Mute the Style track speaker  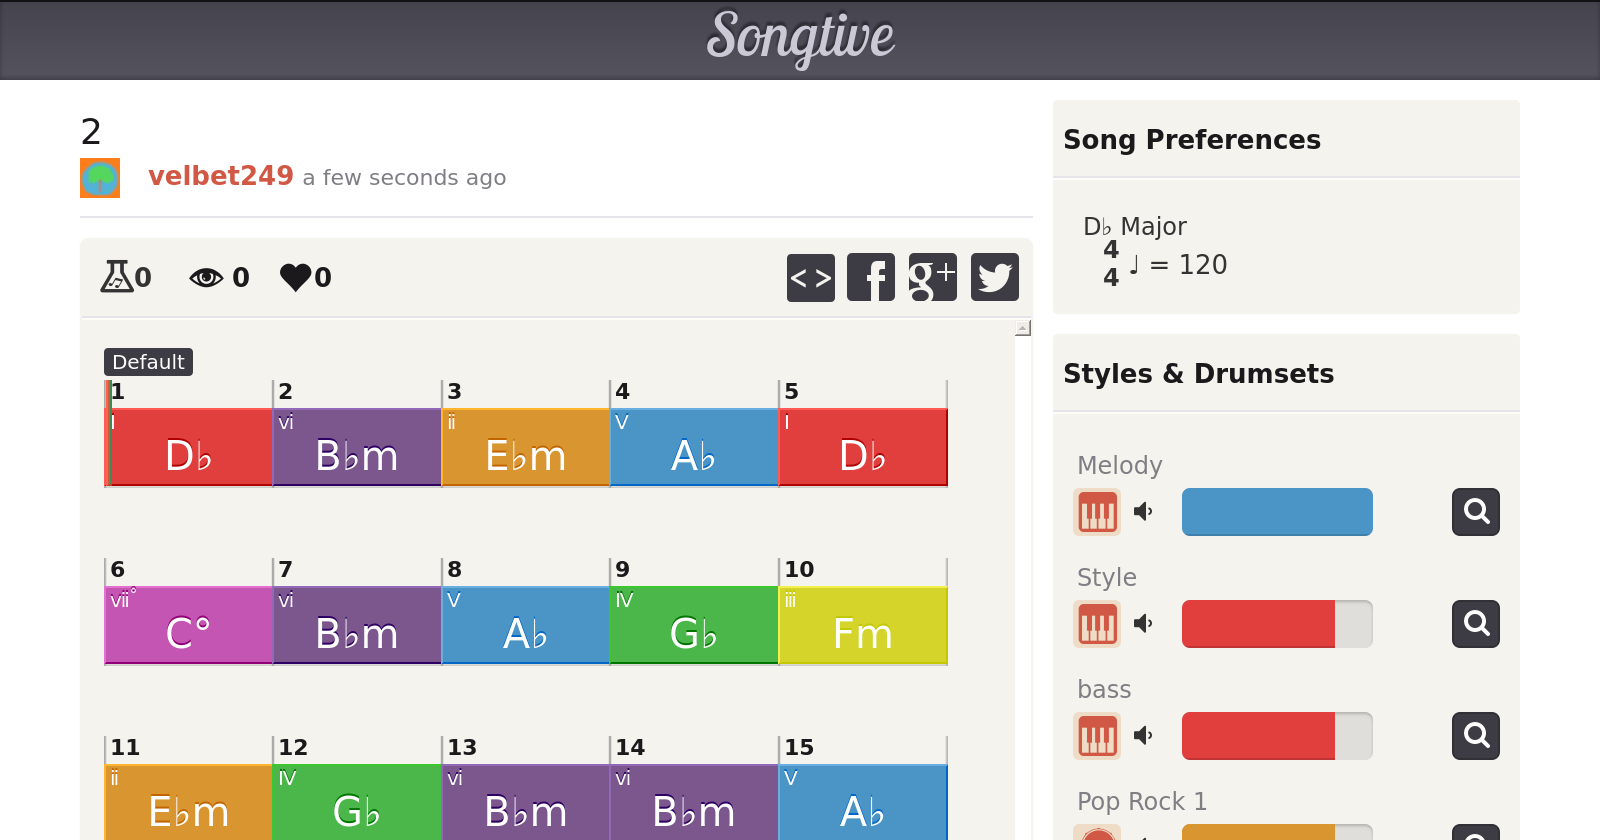coord(1143,624)
